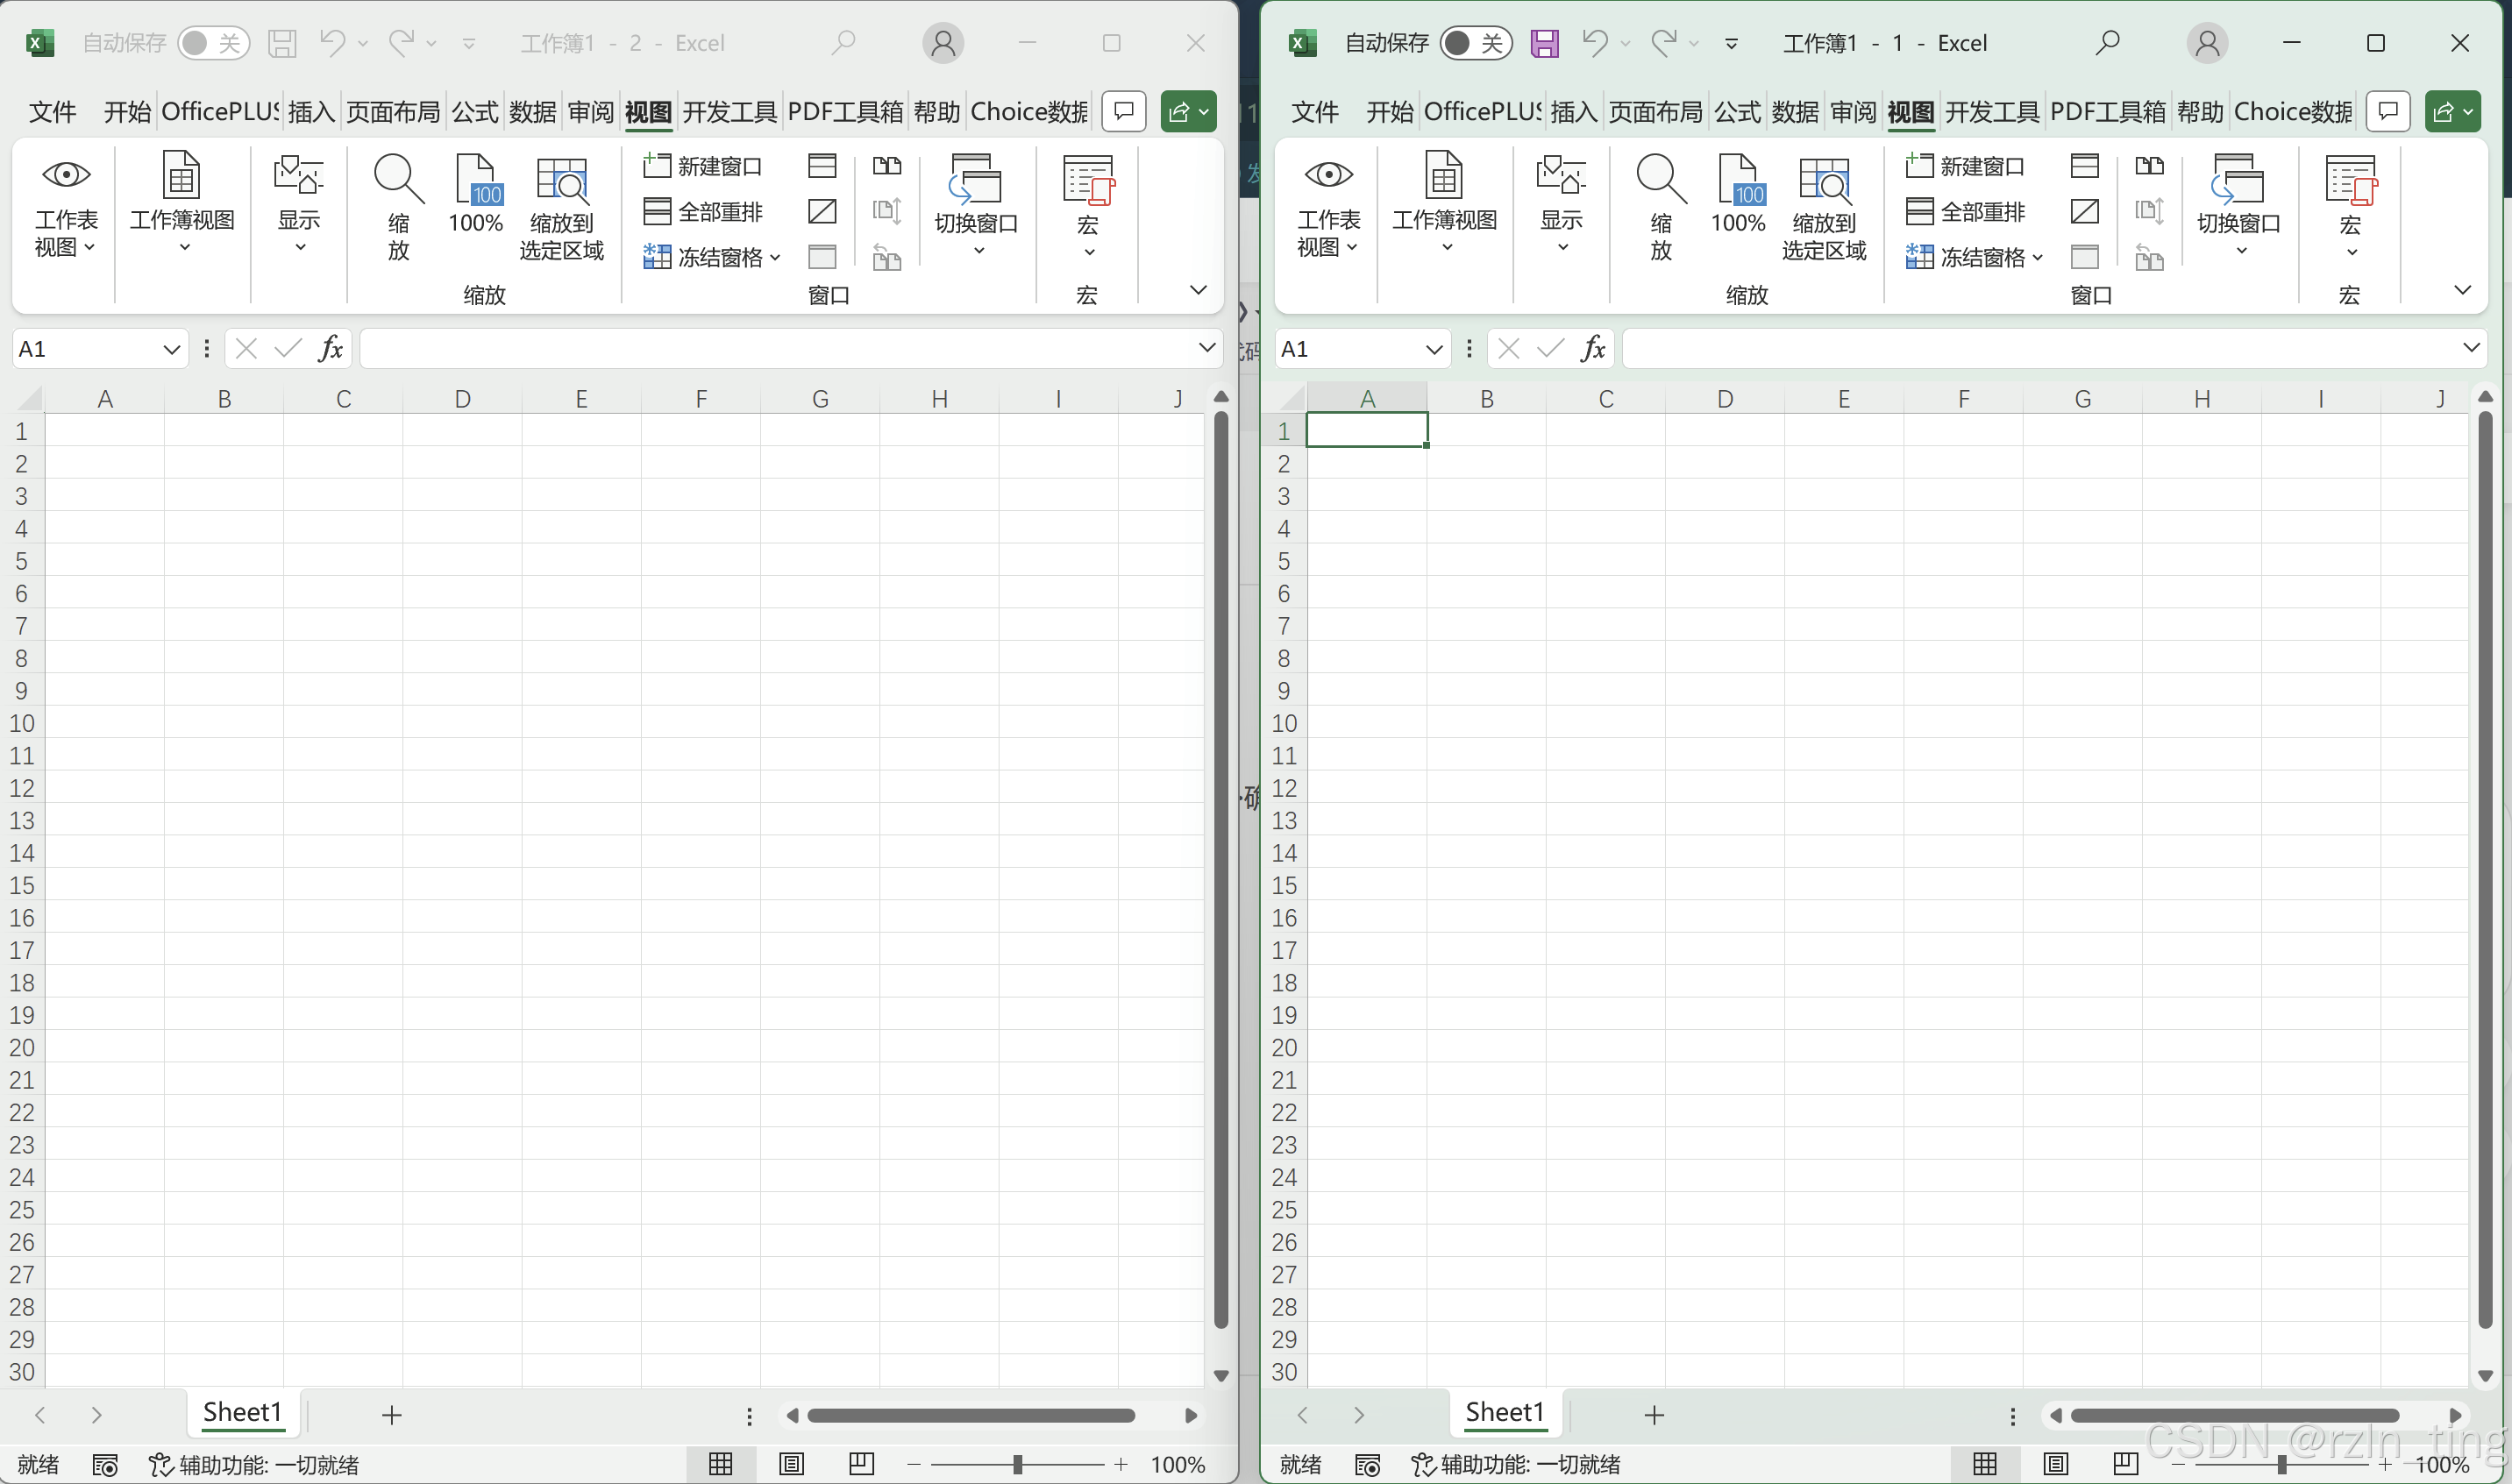The image size is (2512, 1484).
Task: Open the Formulas tab in right window
Action: [x=1737, y=111]
